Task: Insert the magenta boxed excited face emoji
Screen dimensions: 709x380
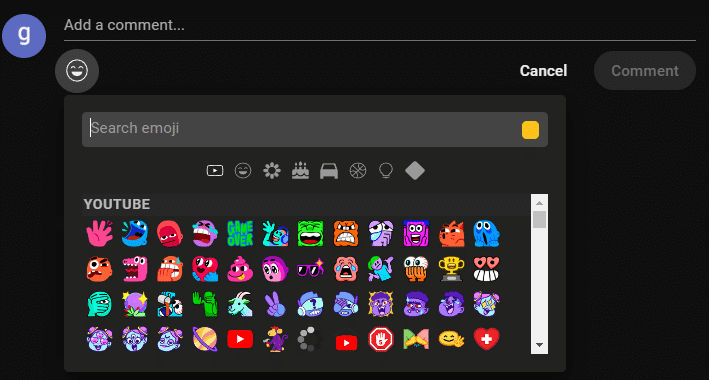Action: pyautogui.click(x=416, y=233)
